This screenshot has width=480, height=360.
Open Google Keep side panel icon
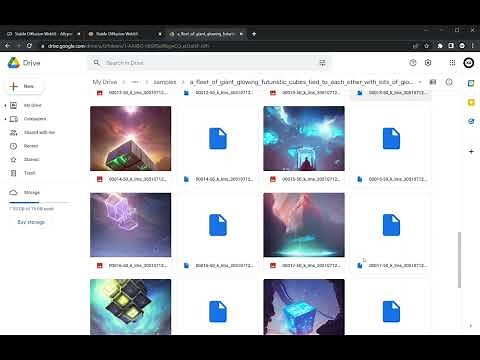[x=471, y=102]
